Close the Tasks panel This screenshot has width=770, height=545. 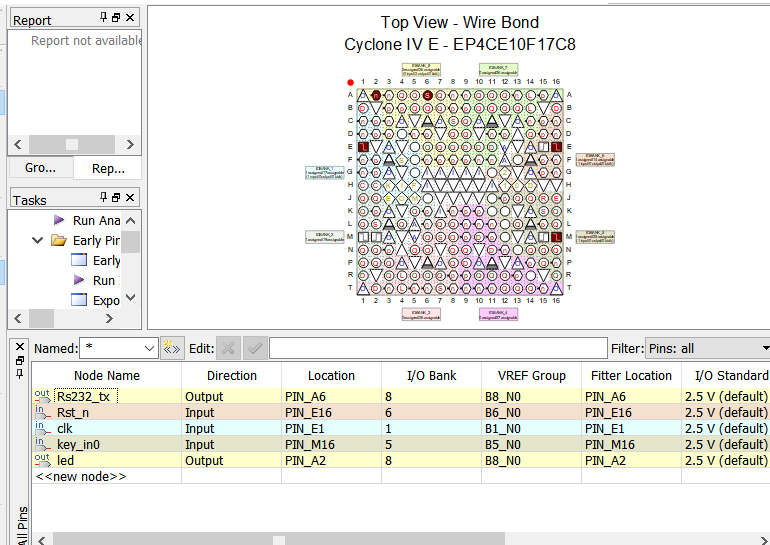pyautogui.click(x=130, y=197)
